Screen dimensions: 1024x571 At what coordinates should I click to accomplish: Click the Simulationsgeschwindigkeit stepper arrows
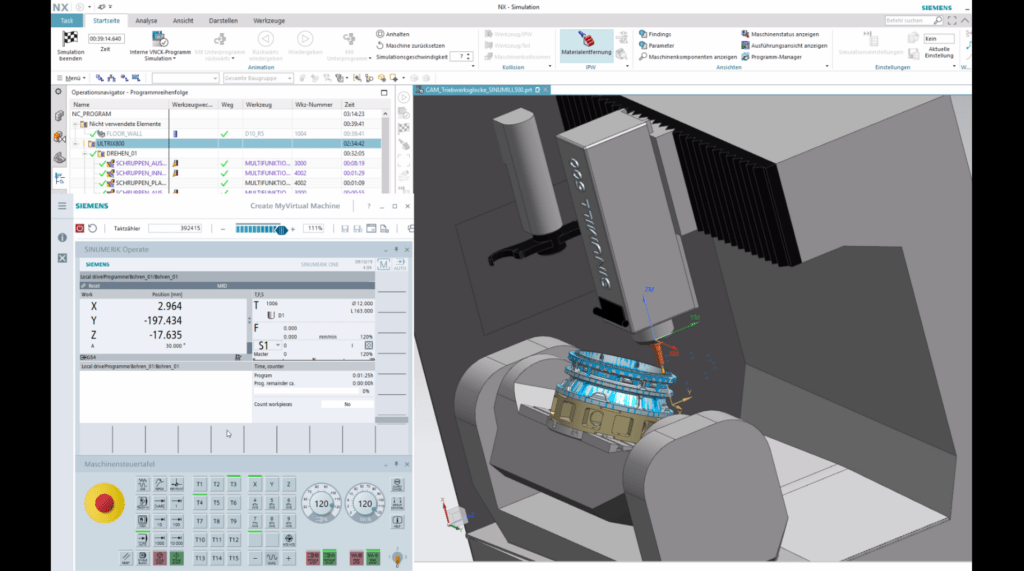[468, 57]
